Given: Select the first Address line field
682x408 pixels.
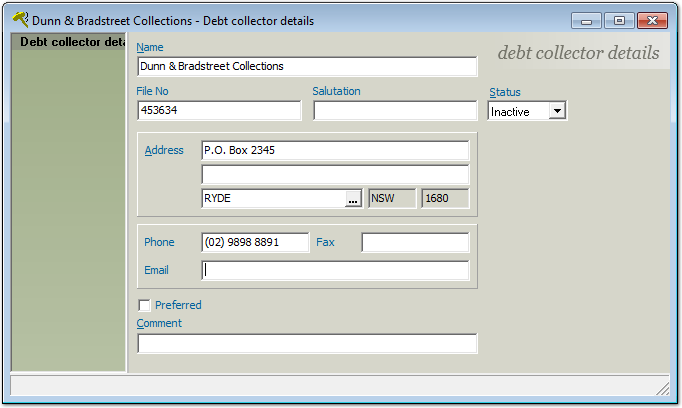Looking at the screenshot, I should [x=334, y=151].
